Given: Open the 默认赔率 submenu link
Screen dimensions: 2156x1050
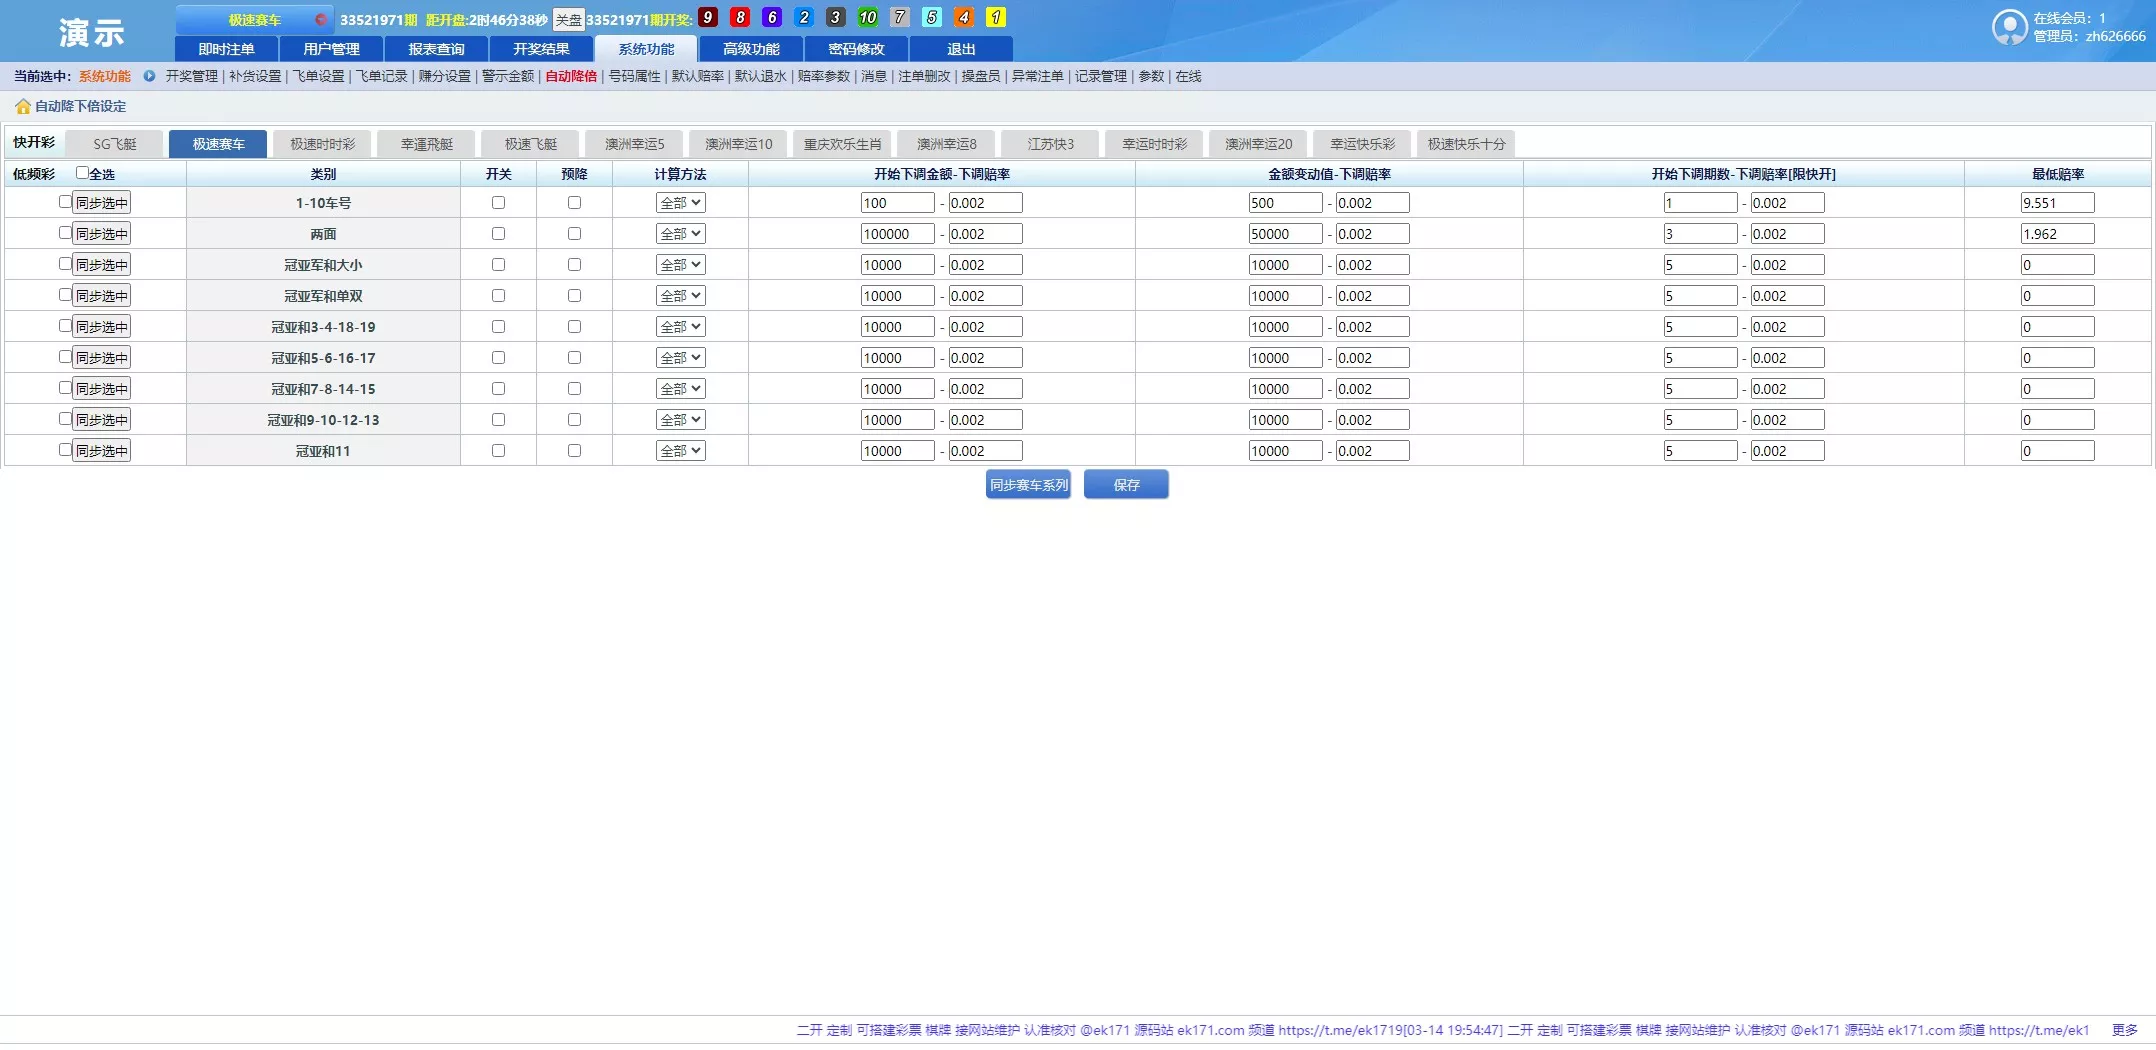Looking at the screenshot, I should pos(697,76).
